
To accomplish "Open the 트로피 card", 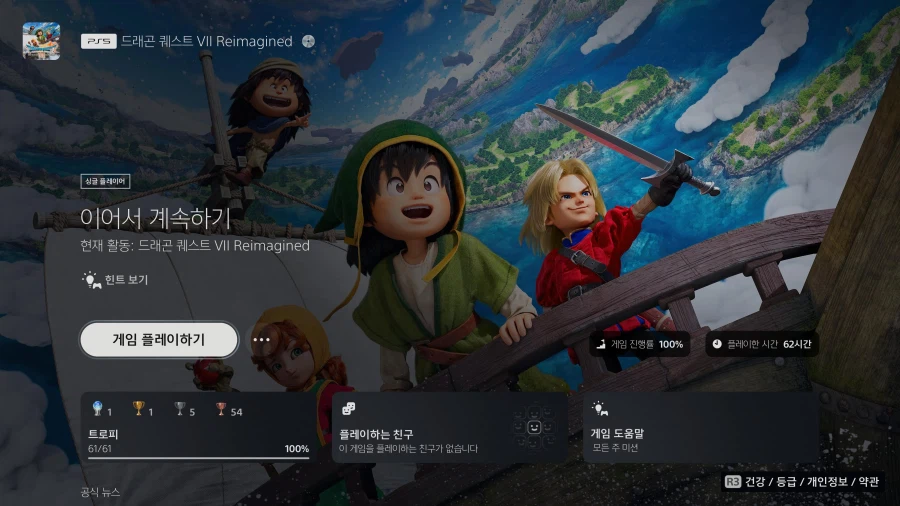I will 199,428.
